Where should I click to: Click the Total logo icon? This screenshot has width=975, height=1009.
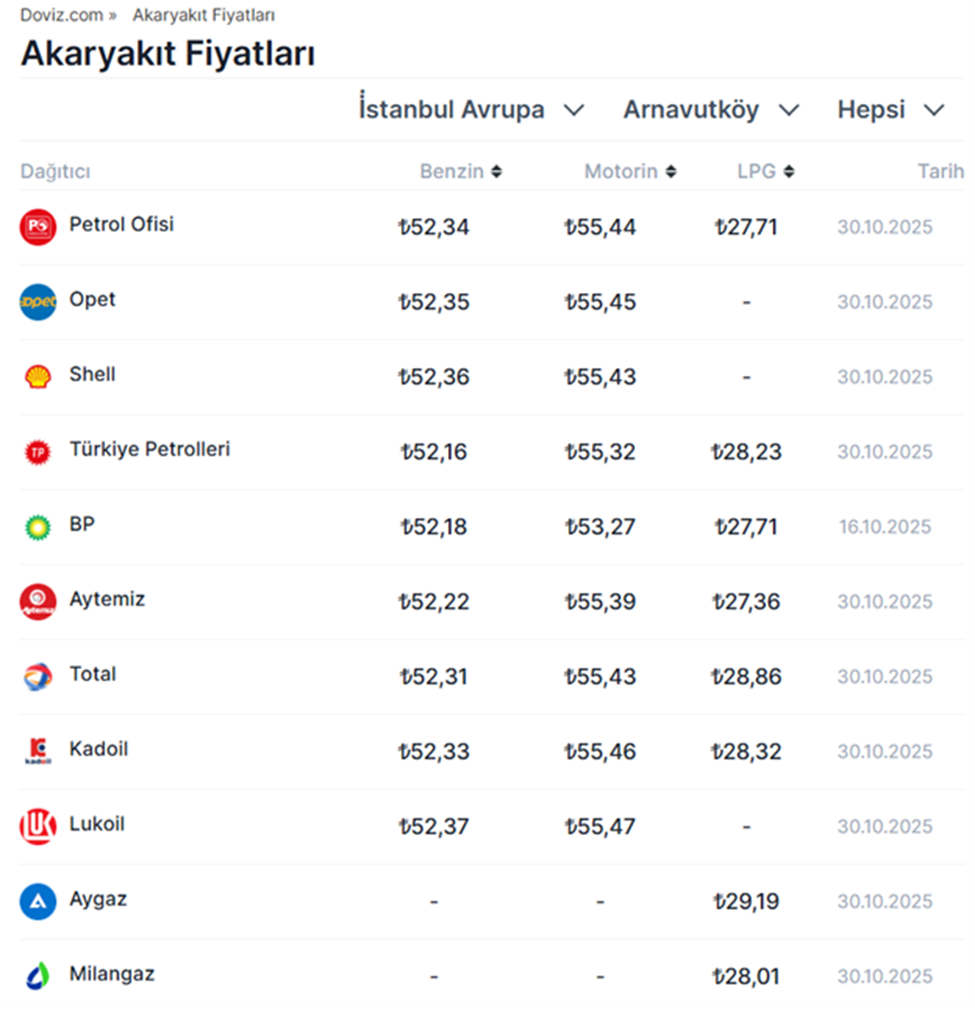tap(38, 677)
